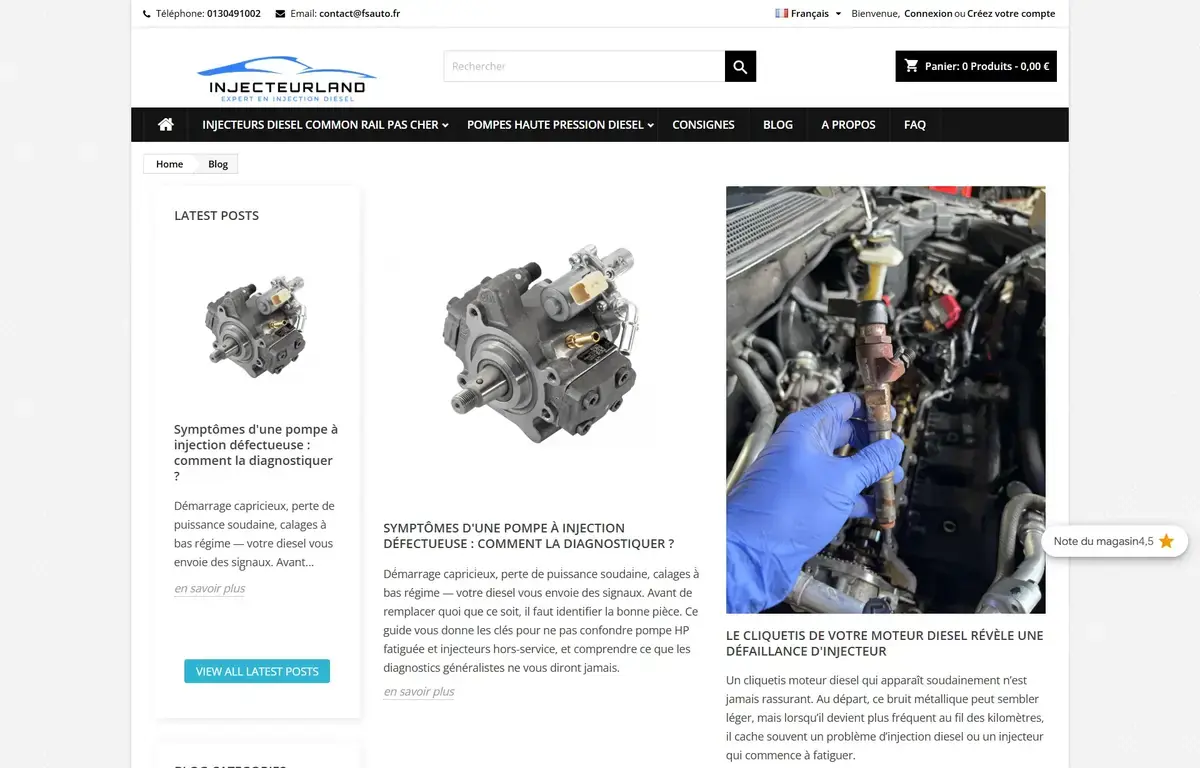Open the FAQ menu item
The image size is (1200, 768).
[915, 125]
